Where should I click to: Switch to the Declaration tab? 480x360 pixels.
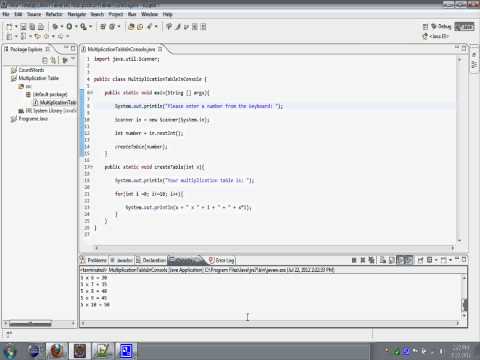click(x=151, y=260)
